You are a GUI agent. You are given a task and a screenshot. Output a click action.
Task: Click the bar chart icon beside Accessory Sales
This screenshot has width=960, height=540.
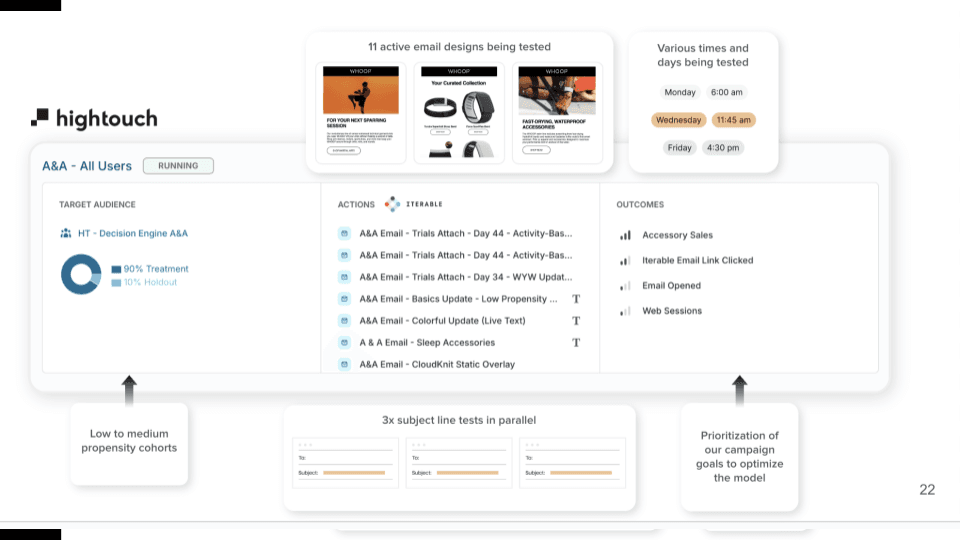(x=625, y=235)
